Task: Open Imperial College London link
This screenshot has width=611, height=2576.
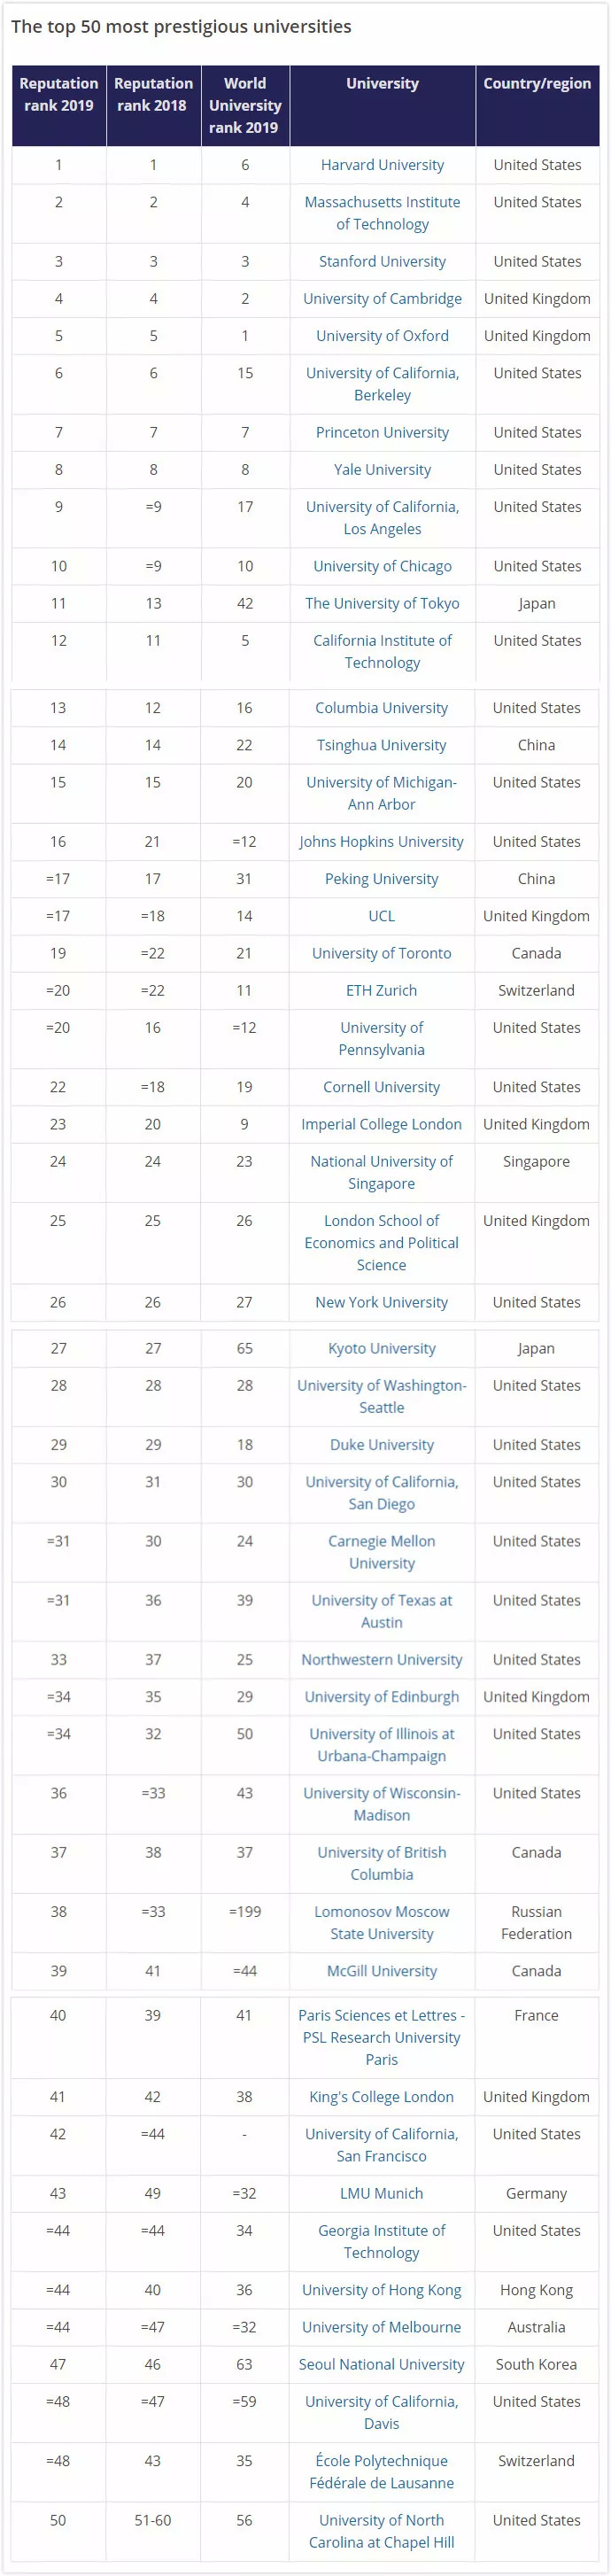Action: 381,1124
